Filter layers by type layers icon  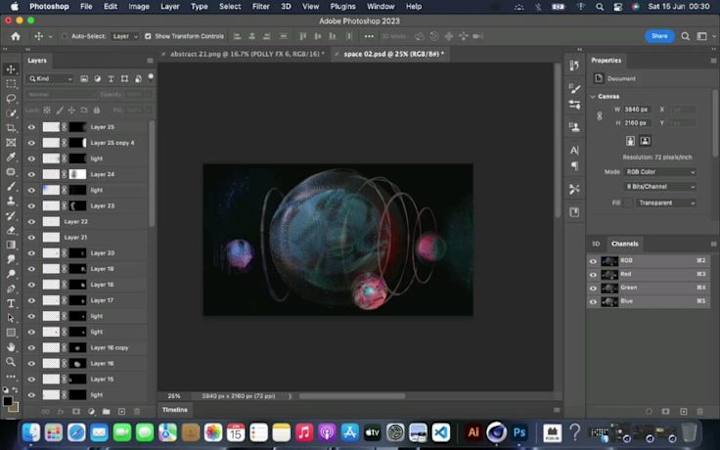click(x=111, y=79)
